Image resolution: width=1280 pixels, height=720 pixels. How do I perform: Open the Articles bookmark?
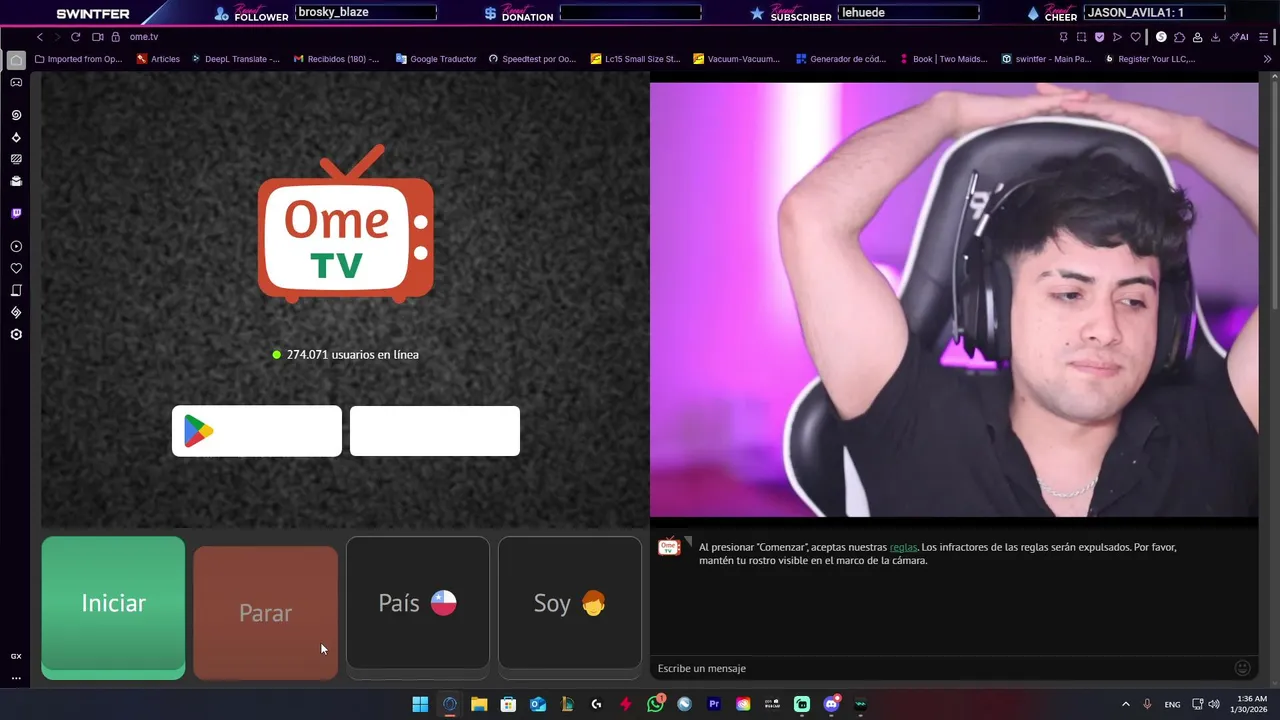point(158,59)
